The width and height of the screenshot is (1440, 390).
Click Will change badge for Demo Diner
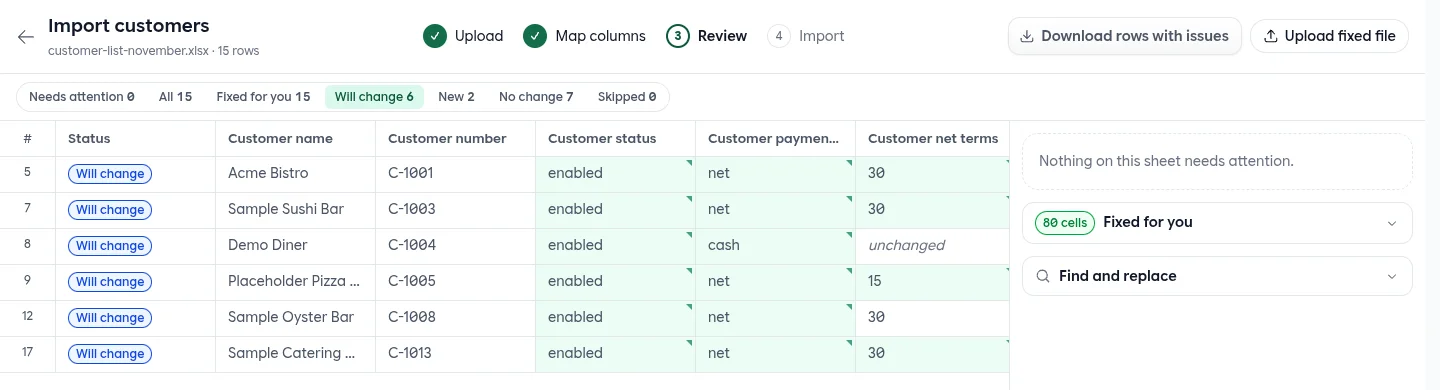pyautogui.click(x=110, y=246)
